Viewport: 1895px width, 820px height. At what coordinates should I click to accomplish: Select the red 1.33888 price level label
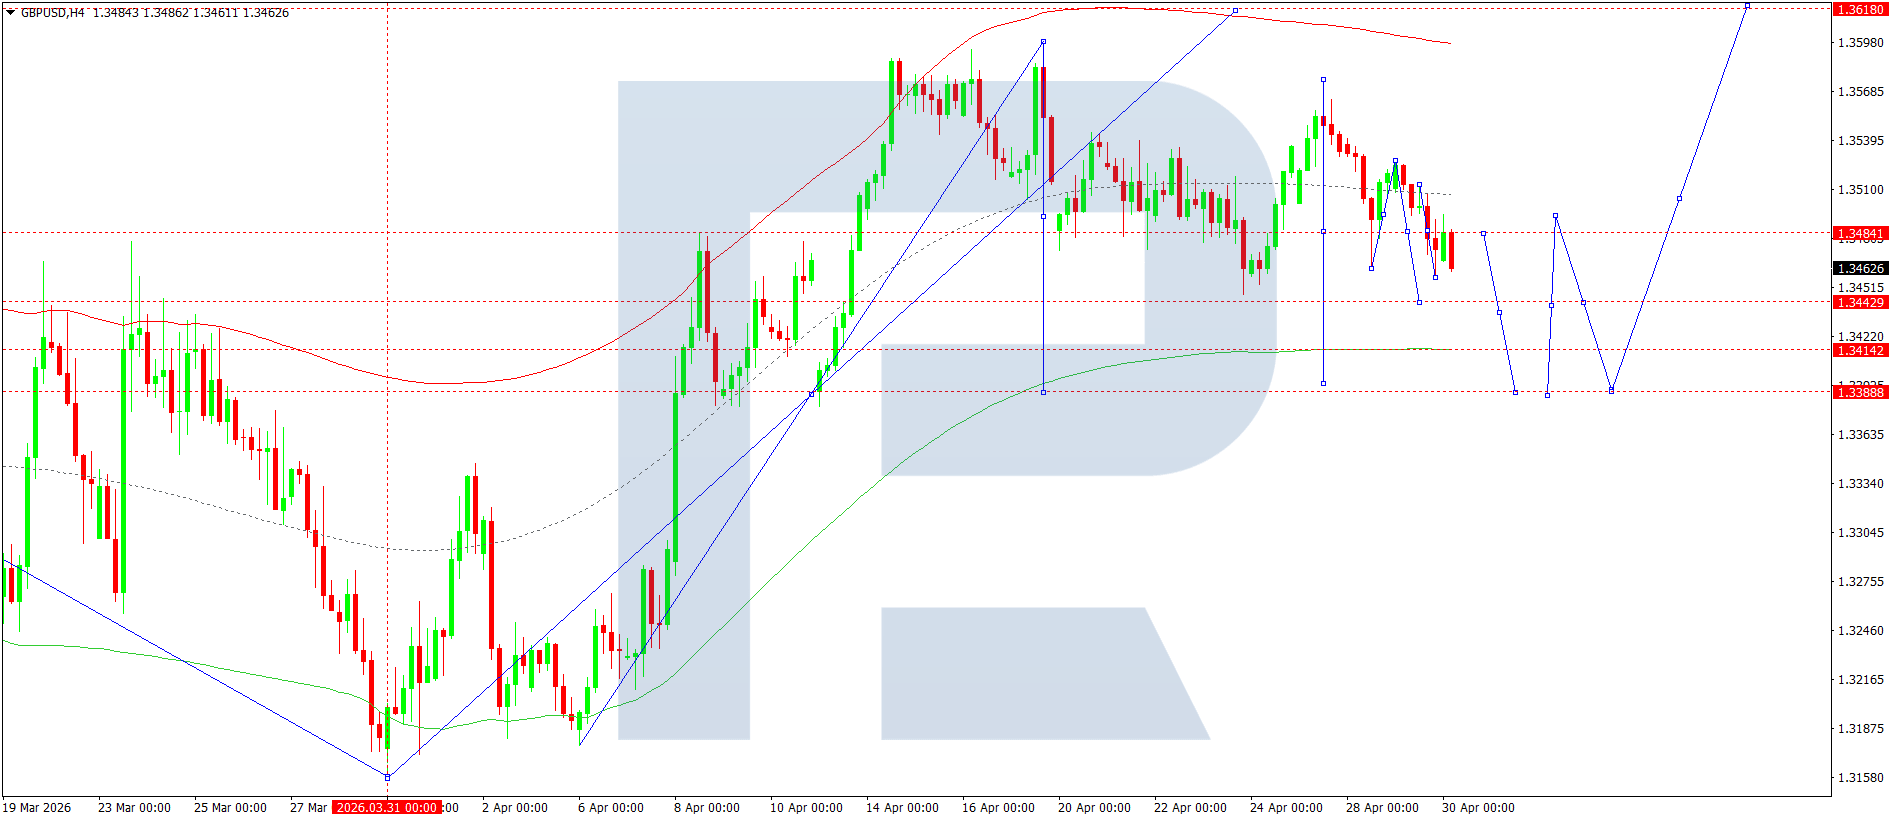[1860, 393]
